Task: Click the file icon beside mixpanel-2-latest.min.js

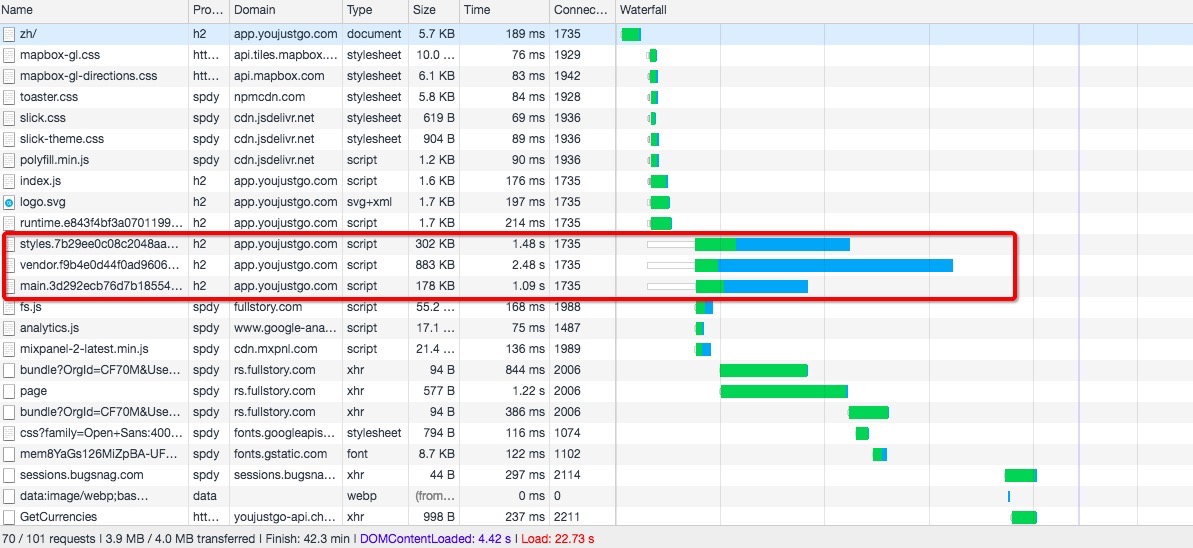Action: [8, 349]
